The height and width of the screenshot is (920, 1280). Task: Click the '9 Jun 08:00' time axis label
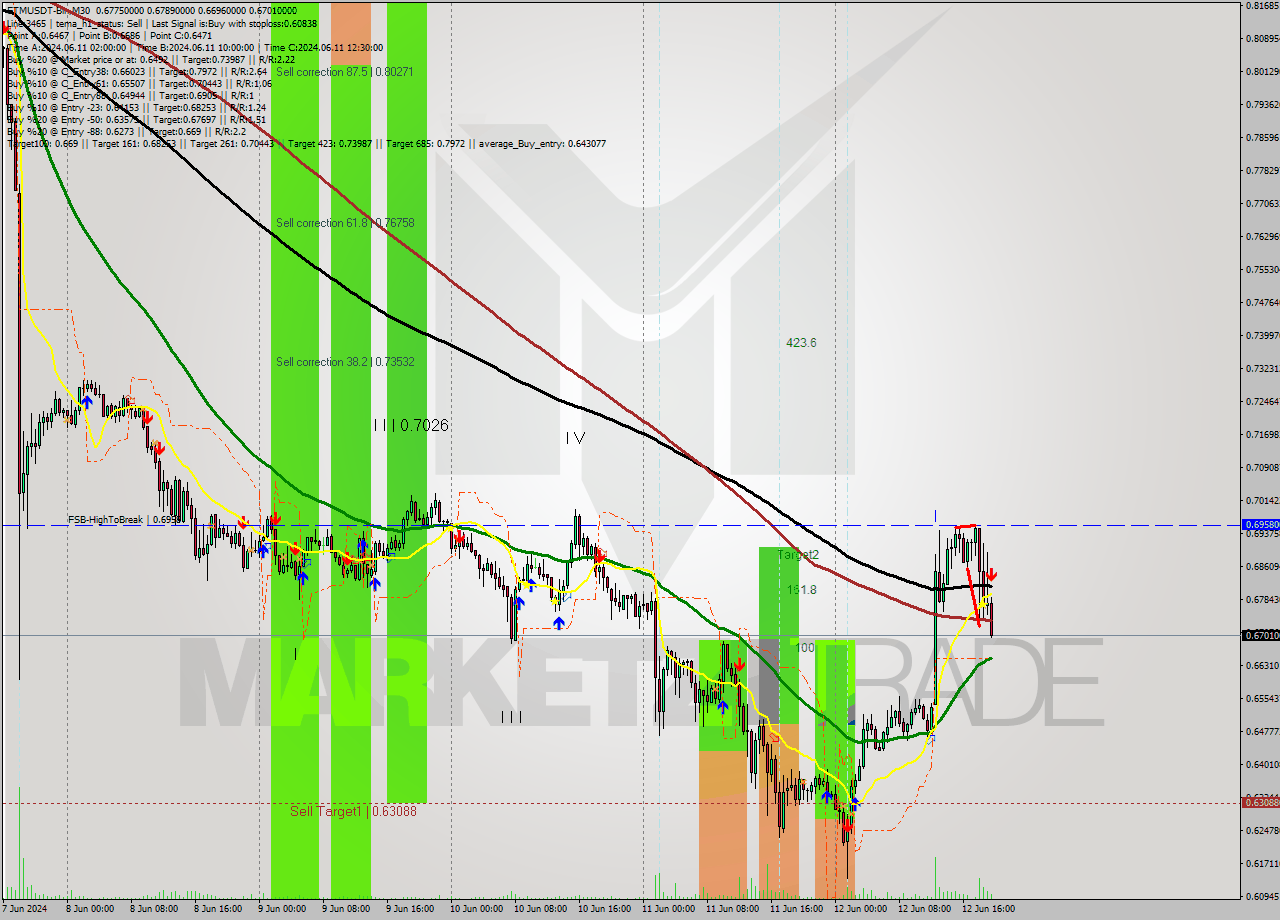346,909
